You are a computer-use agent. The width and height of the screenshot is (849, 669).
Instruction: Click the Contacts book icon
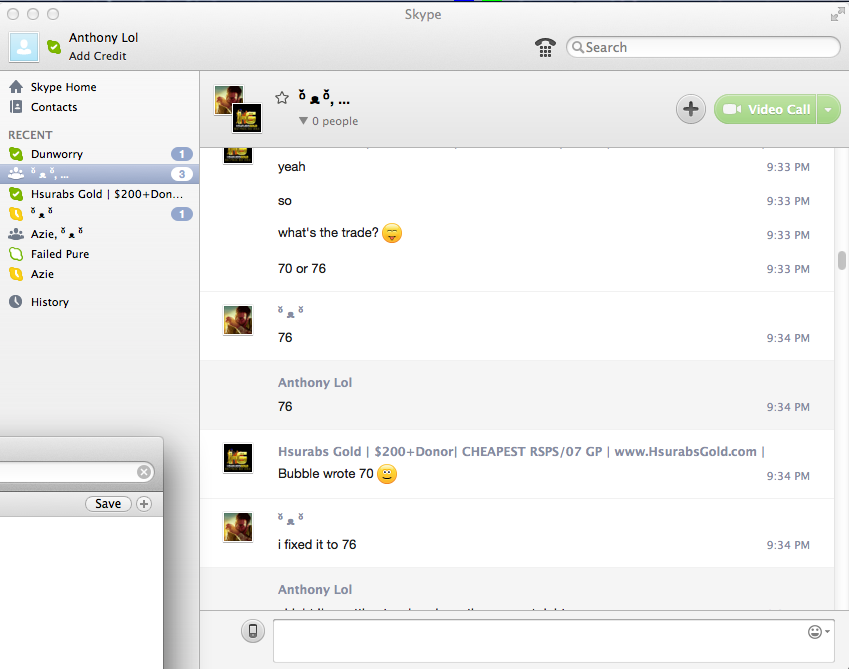[16, 107]
